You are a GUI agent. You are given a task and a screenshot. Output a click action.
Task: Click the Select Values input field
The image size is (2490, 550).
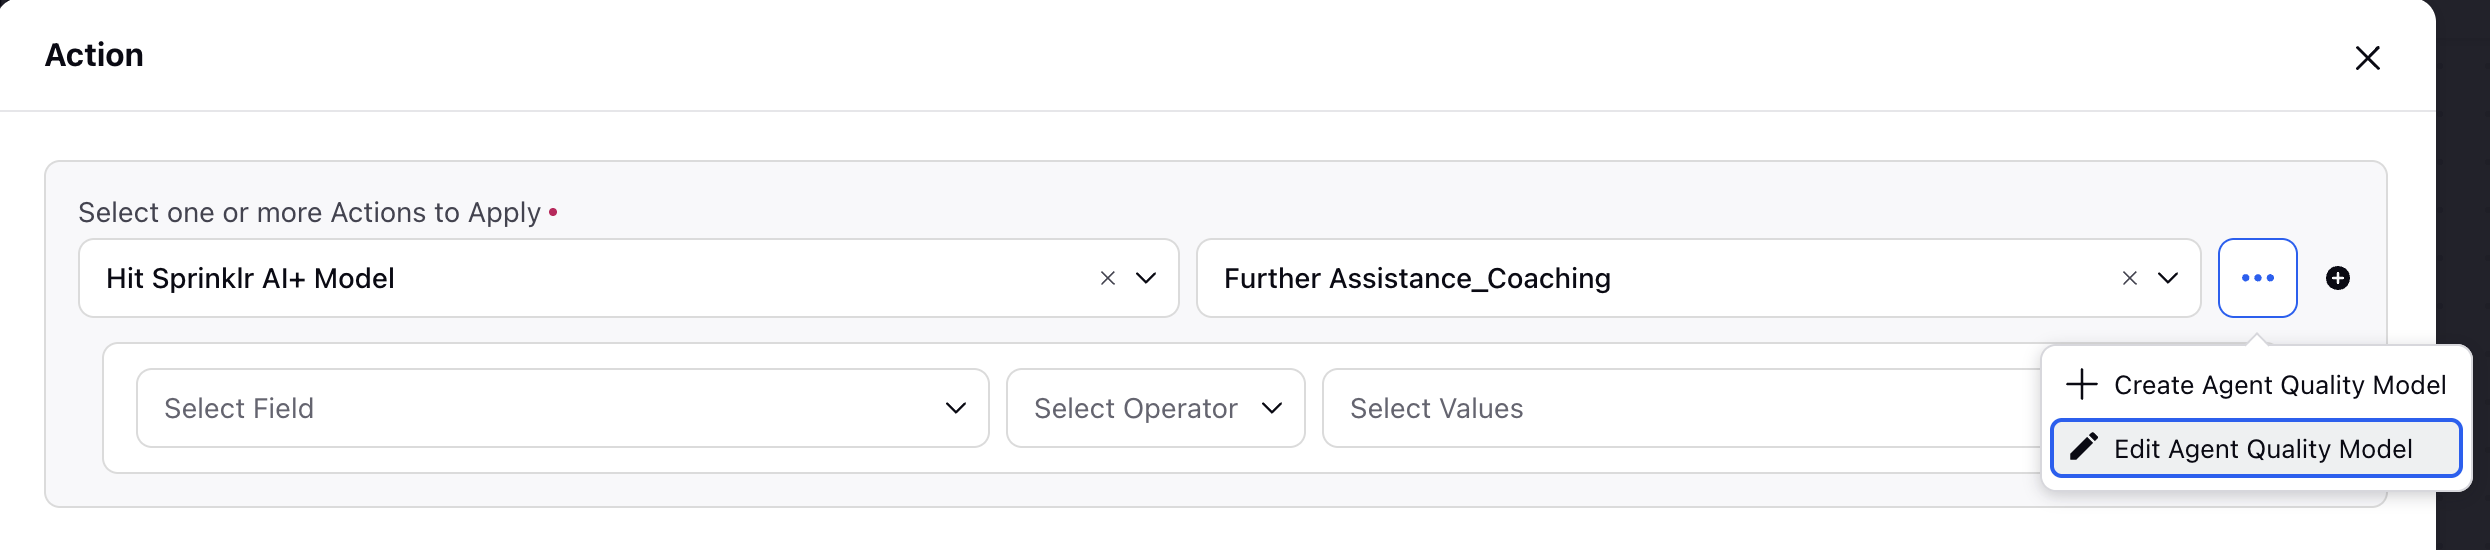[1680, 408]
